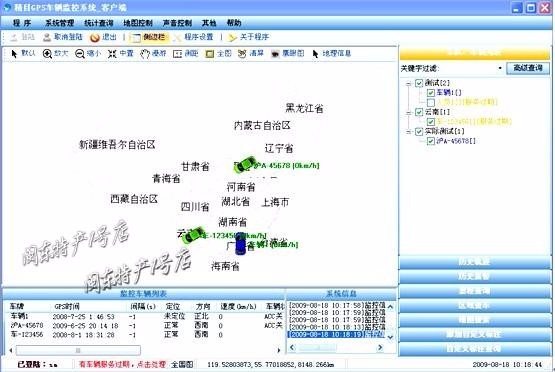Click the 沪A-45678 tree item label
The height and width of the screenshot is (372, 555).
[x=456, y=141]
